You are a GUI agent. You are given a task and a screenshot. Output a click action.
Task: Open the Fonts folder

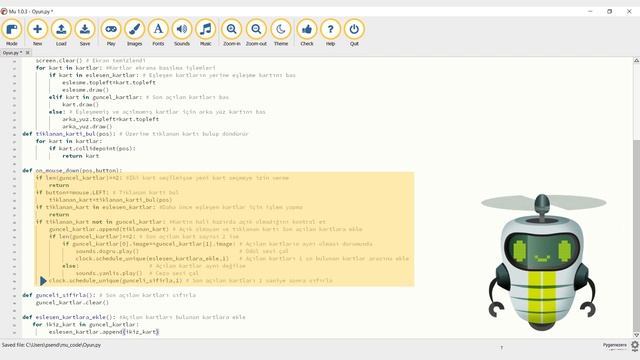click(158, 33)
